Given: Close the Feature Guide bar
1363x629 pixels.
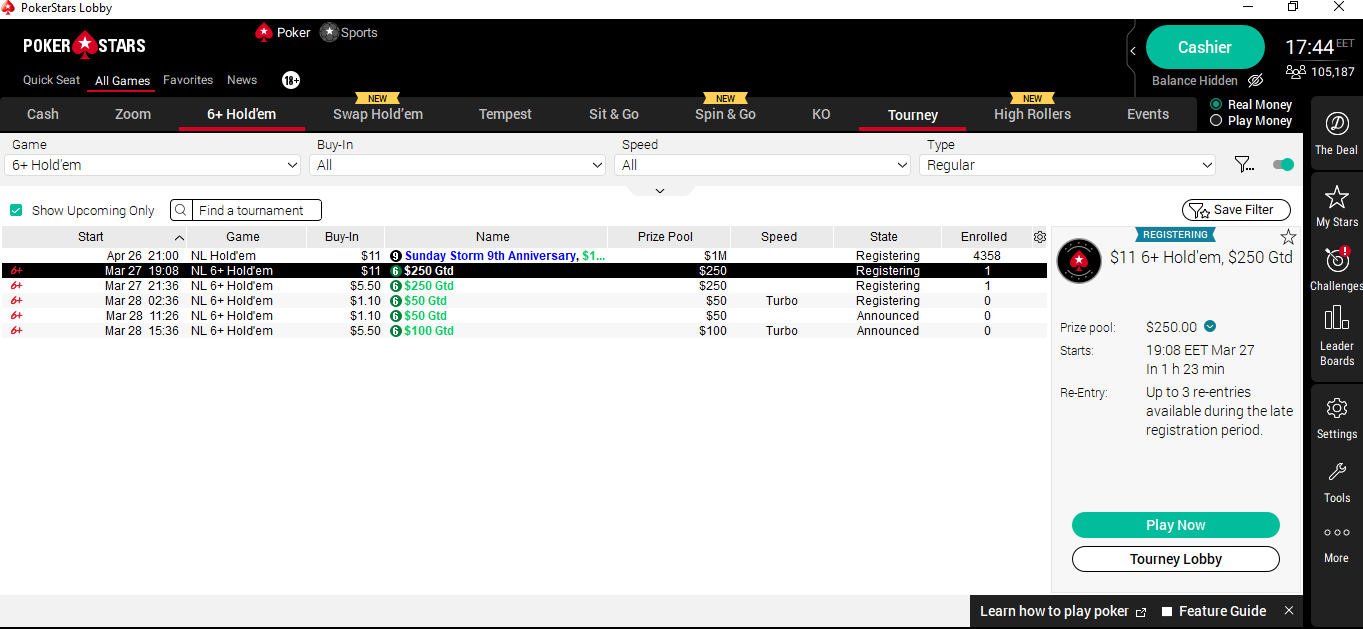Looking at the screenshot, I should point(1289,610).
